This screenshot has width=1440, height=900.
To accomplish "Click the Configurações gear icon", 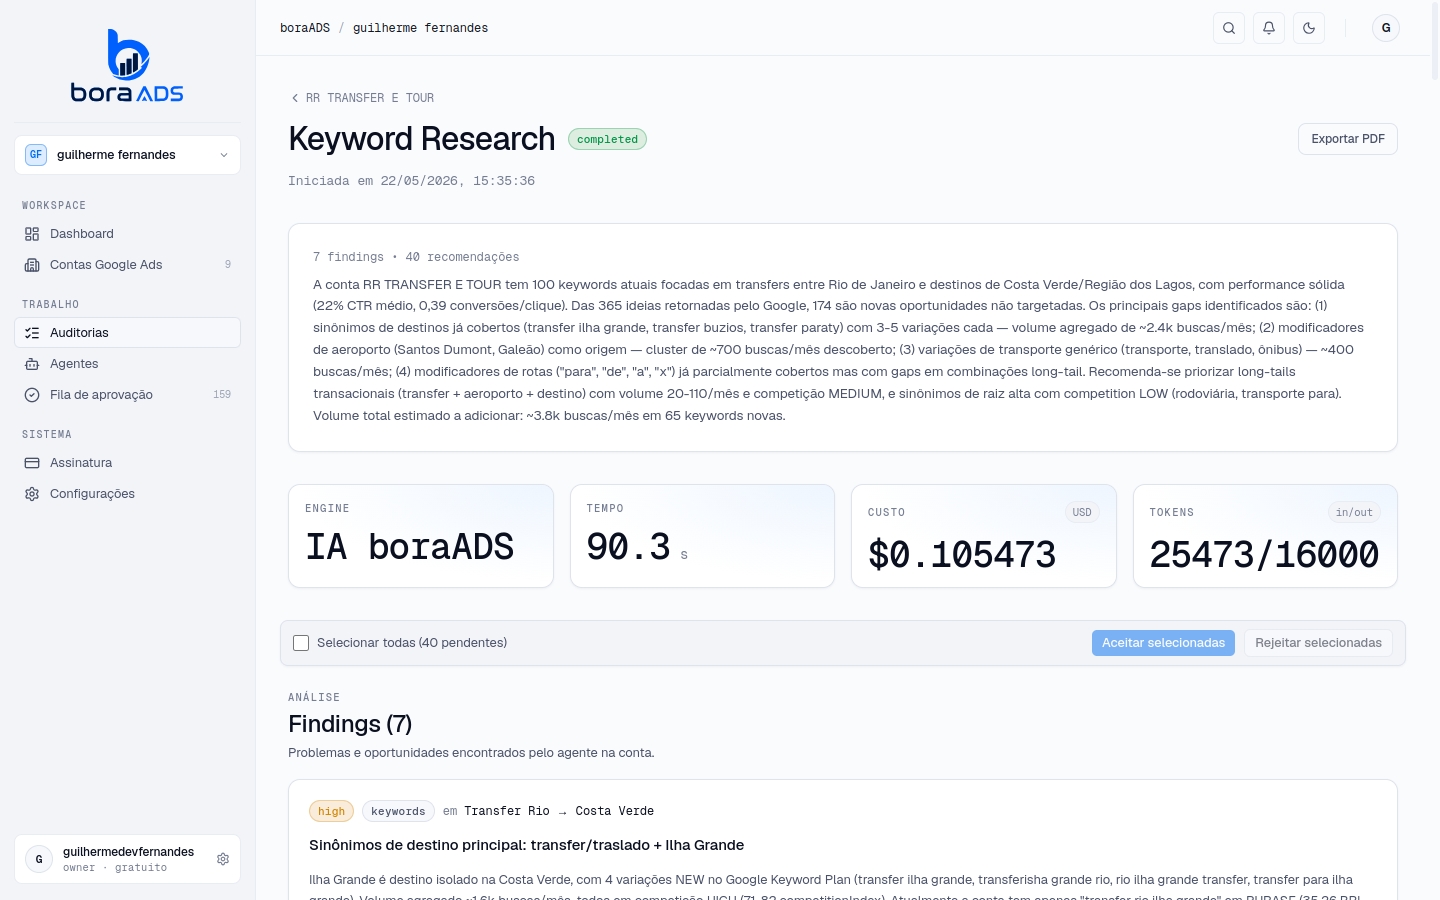I will (x=32, y=494).
